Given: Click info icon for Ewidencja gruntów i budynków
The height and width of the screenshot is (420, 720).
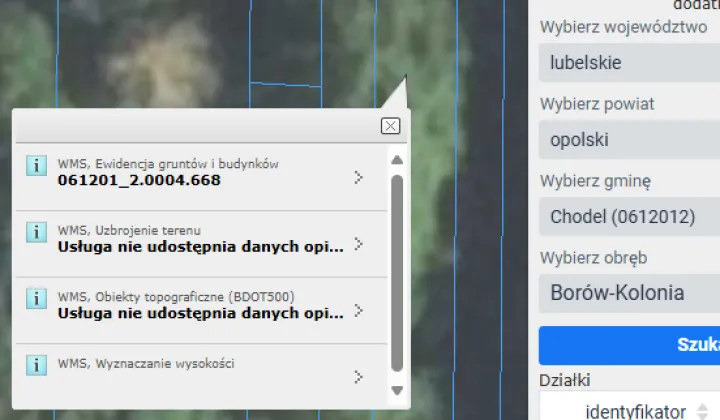Looking at the screenshot, I should point(36,165).
